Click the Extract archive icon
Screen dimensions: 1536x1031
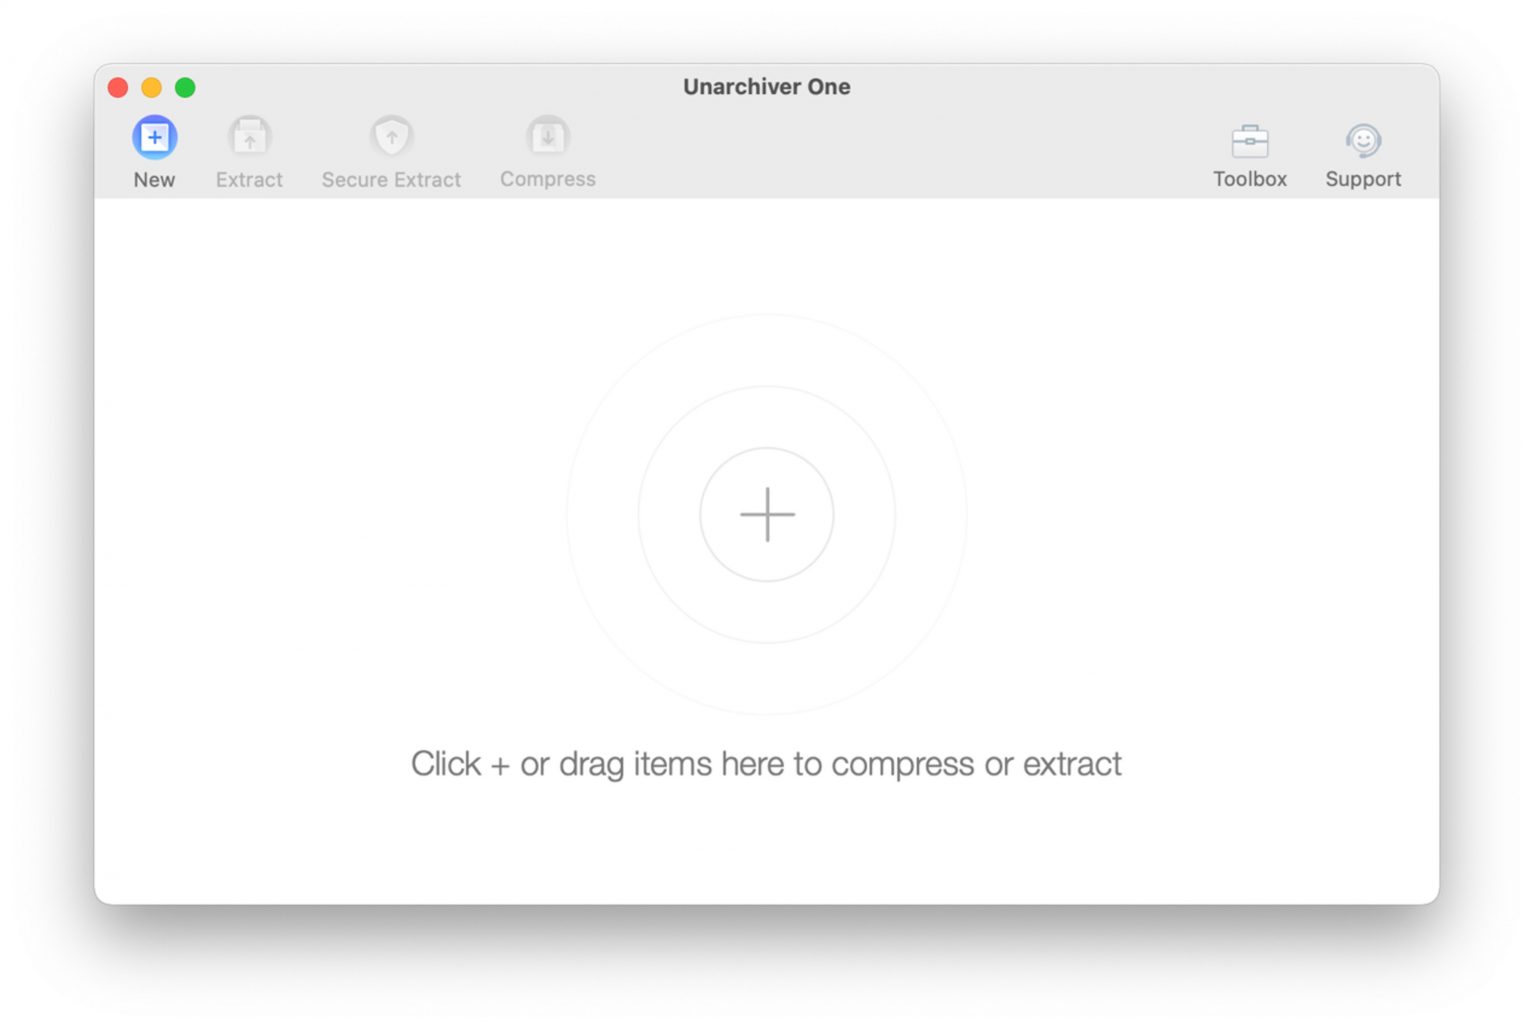point(249,138)
